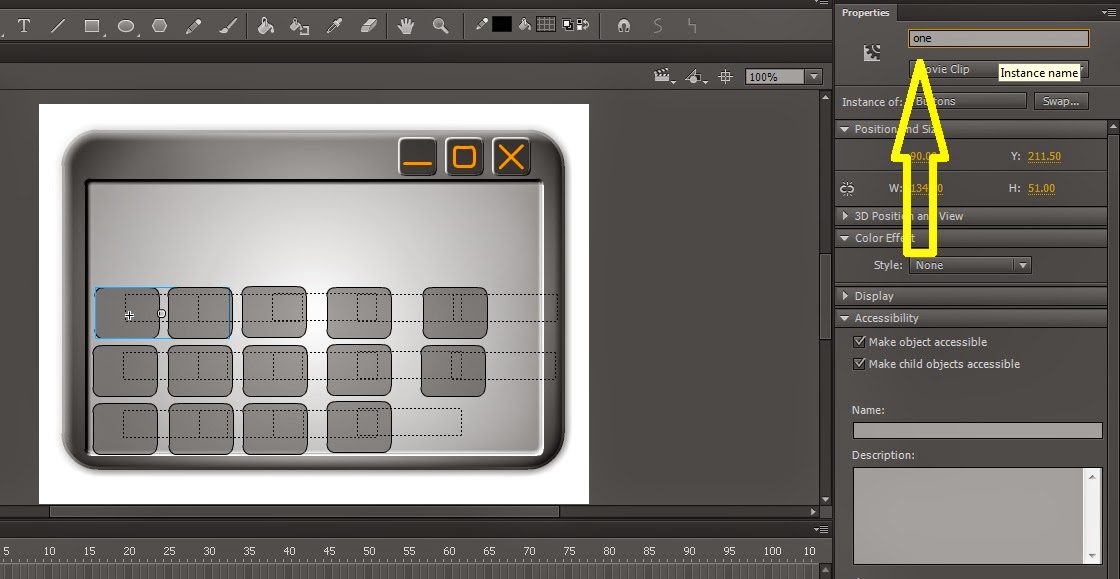Click the stroke color pencil icon

coord(482,25)
